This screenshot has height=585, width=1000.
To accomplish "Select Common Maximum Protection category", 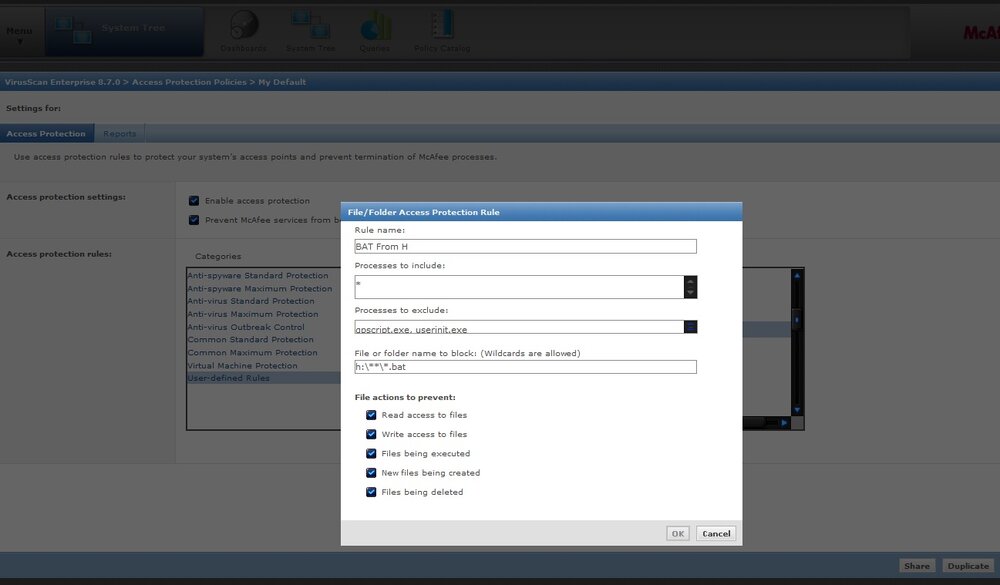I will click(x=253, y=352).
